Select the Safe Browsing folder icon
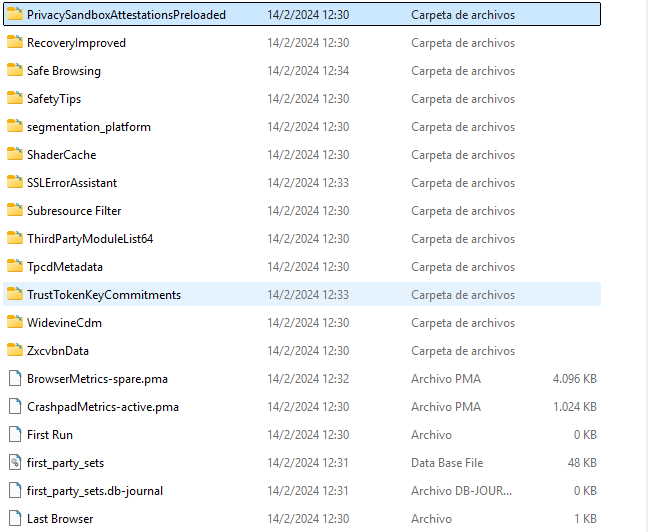The width and height of the screenshot is (648, 532). click(14, 71)
